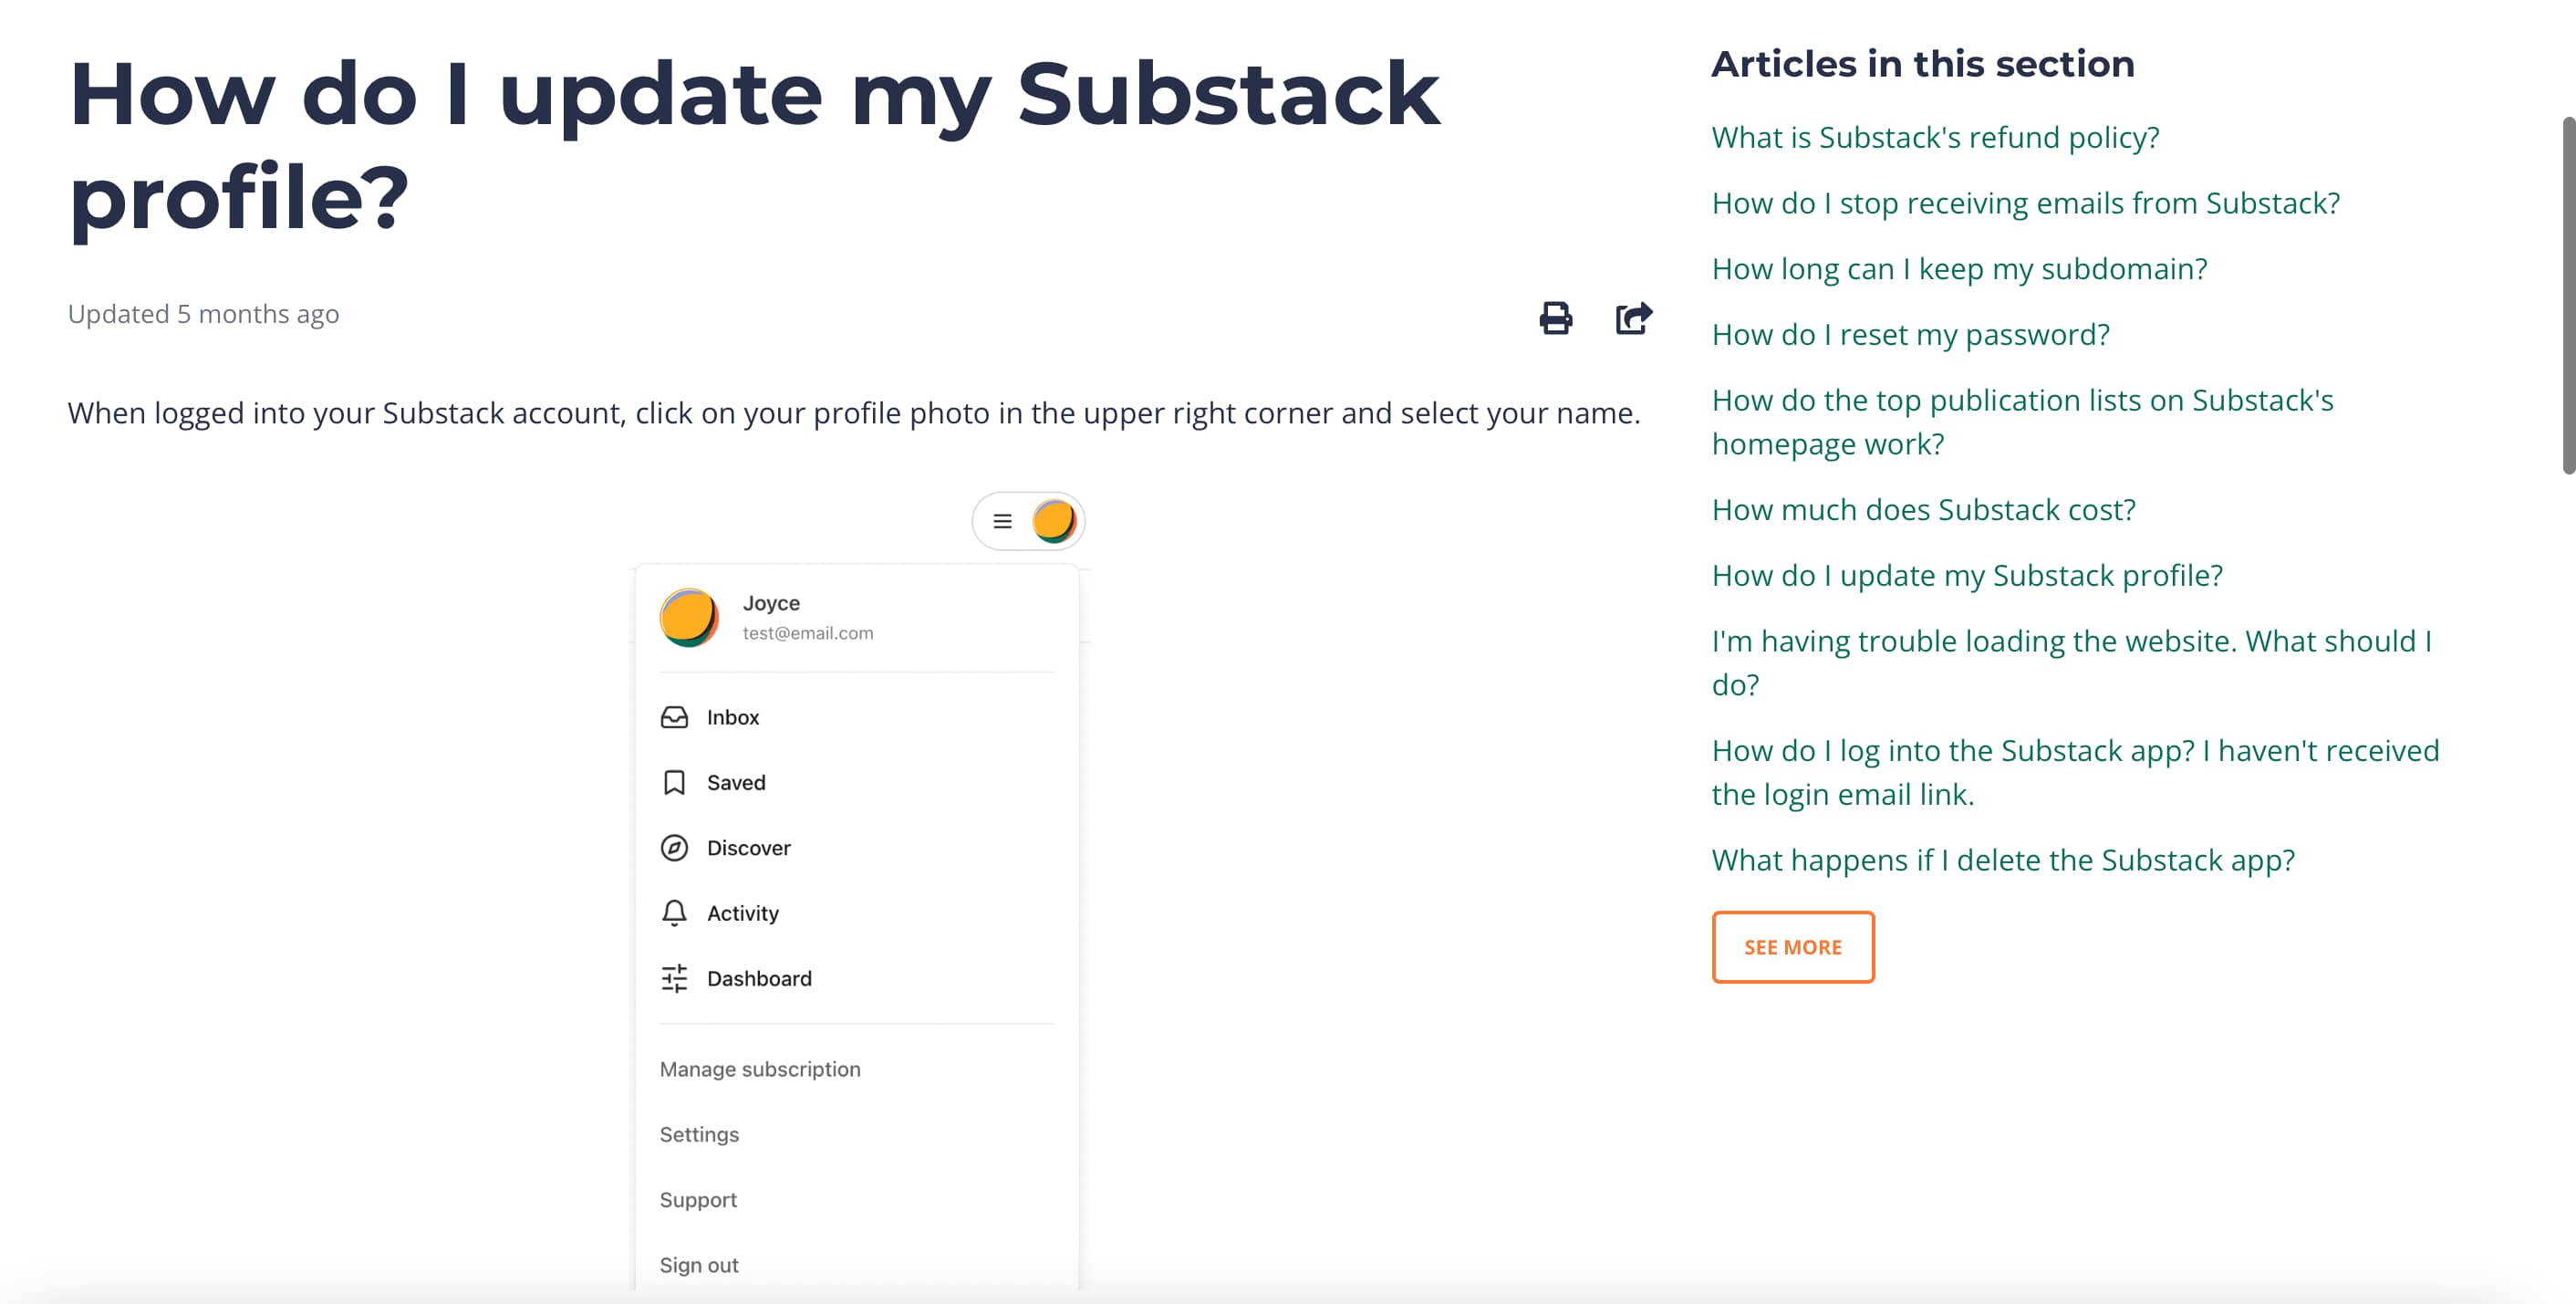Viewport: 2576px width, 1304px height.
Task: Open 'How do I reset my password?'
Action: (x=1910, y=334)
